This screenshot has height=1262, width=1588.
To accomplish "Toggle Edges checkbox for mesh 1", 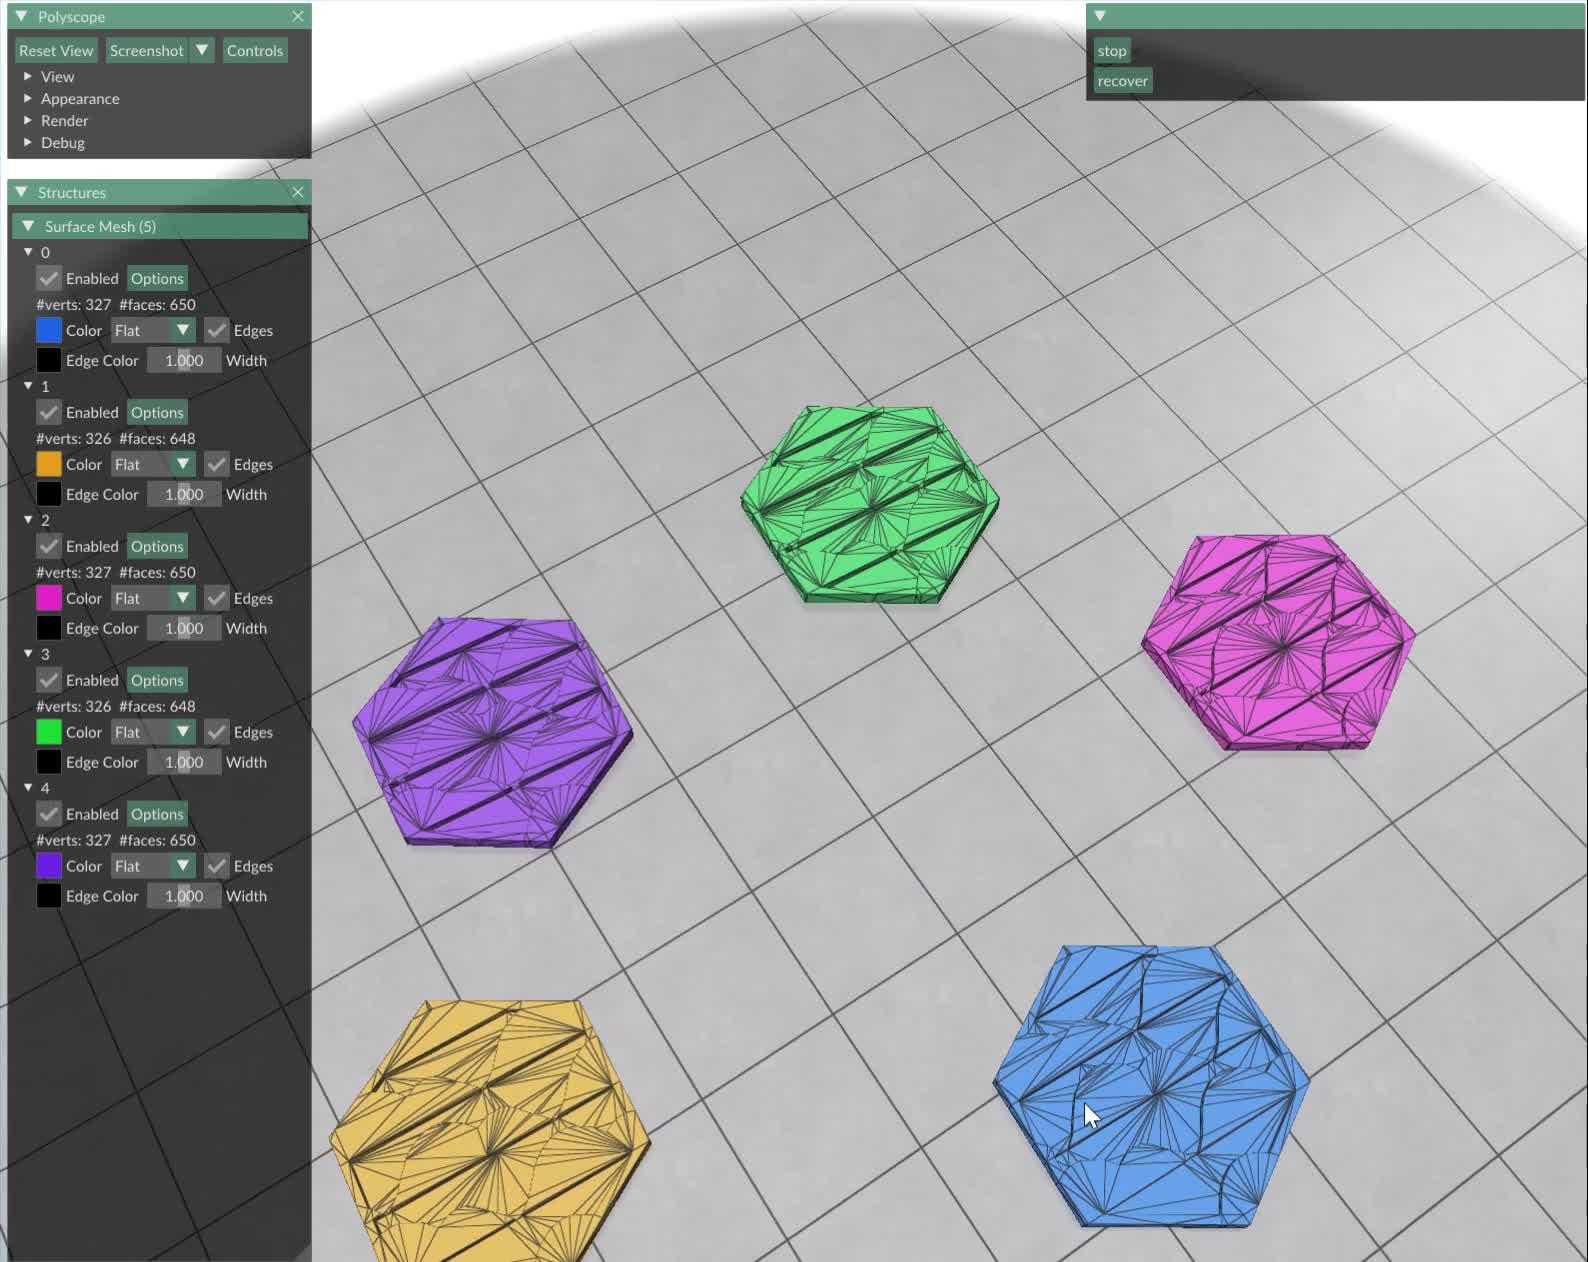I will [216, 464].
